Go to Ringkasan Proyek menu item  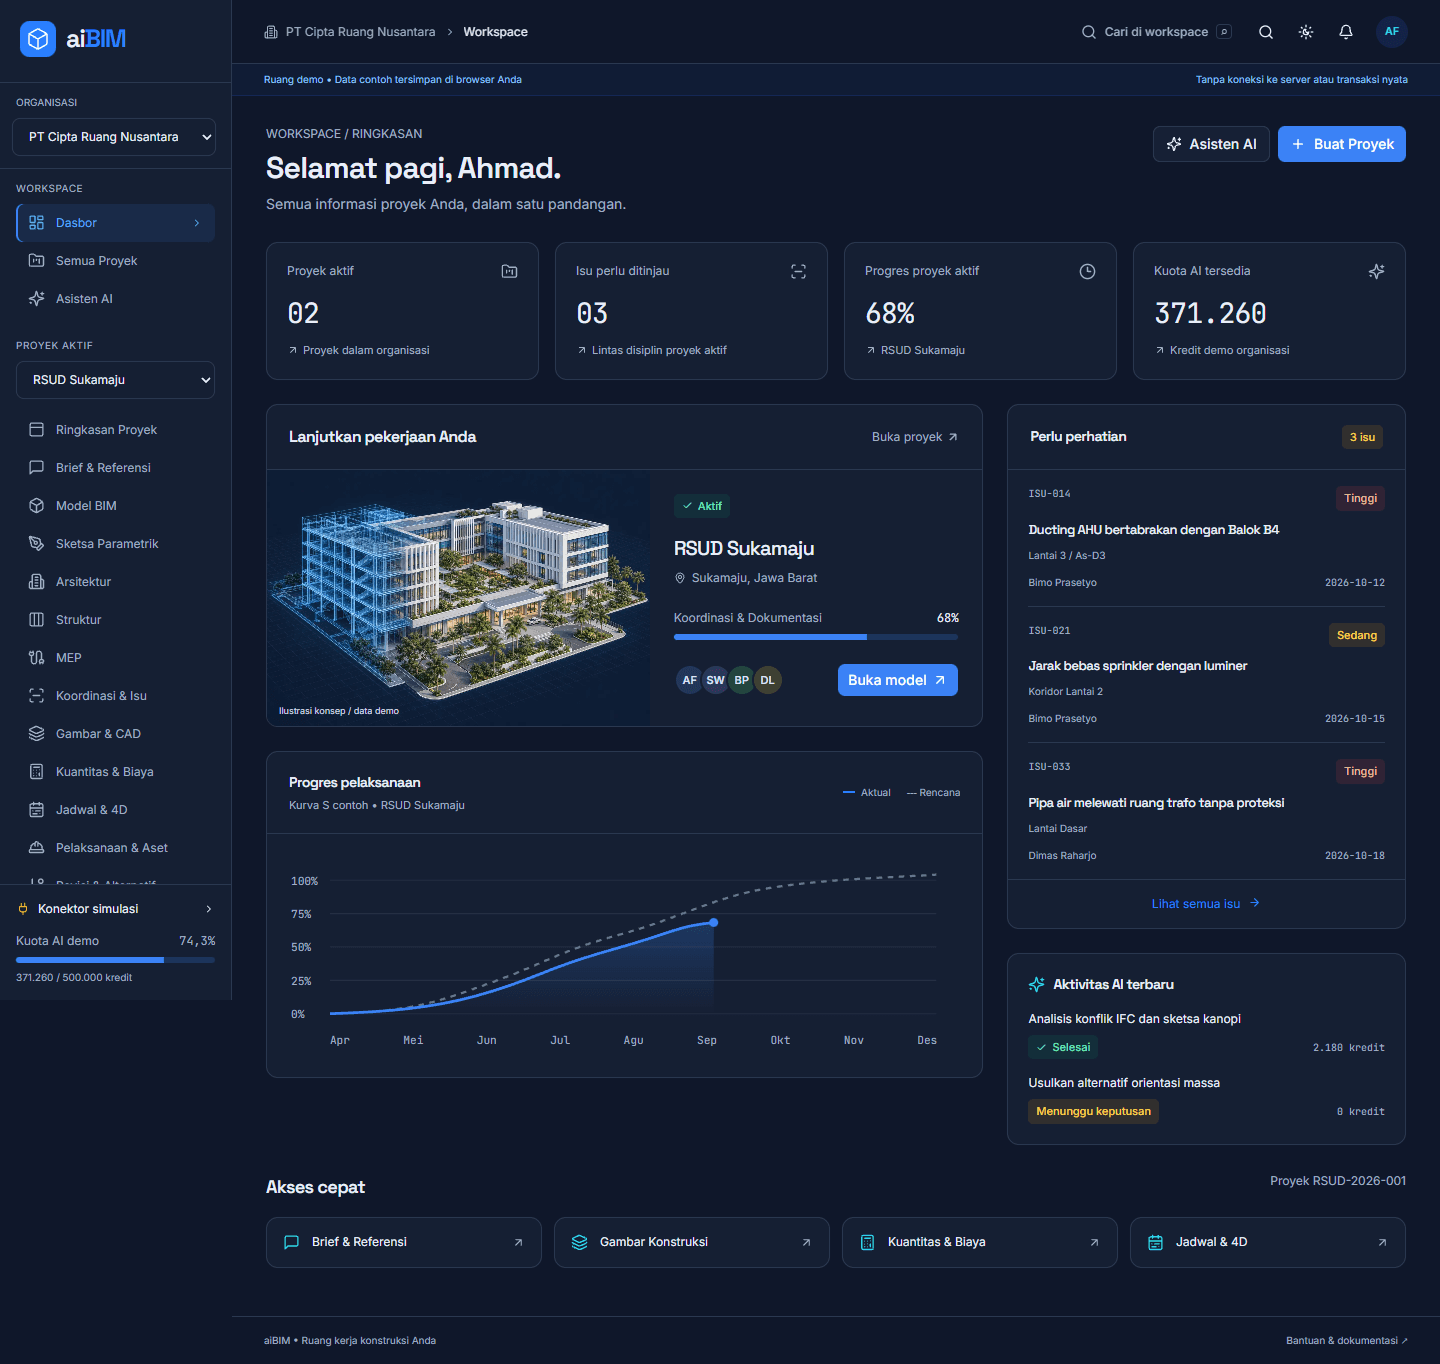[x=116, y=430]
